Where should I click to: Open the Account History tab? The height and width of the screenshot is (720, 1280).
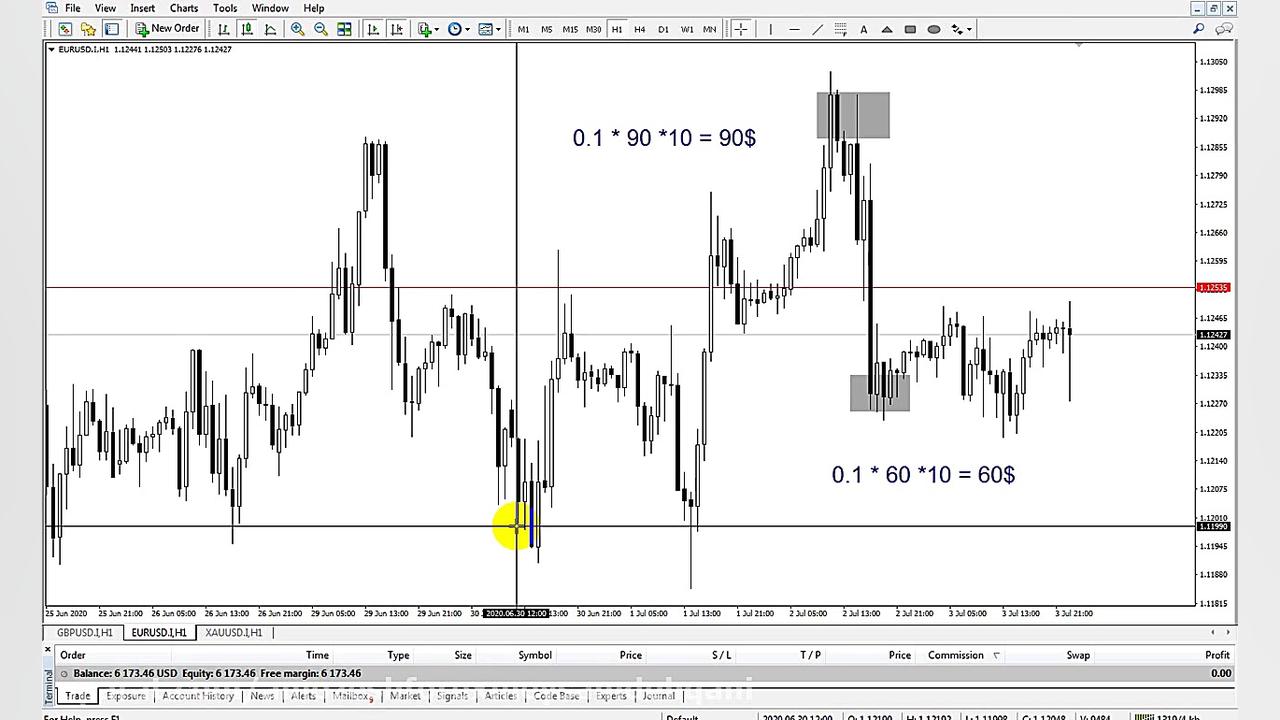[x=198, y=696]
